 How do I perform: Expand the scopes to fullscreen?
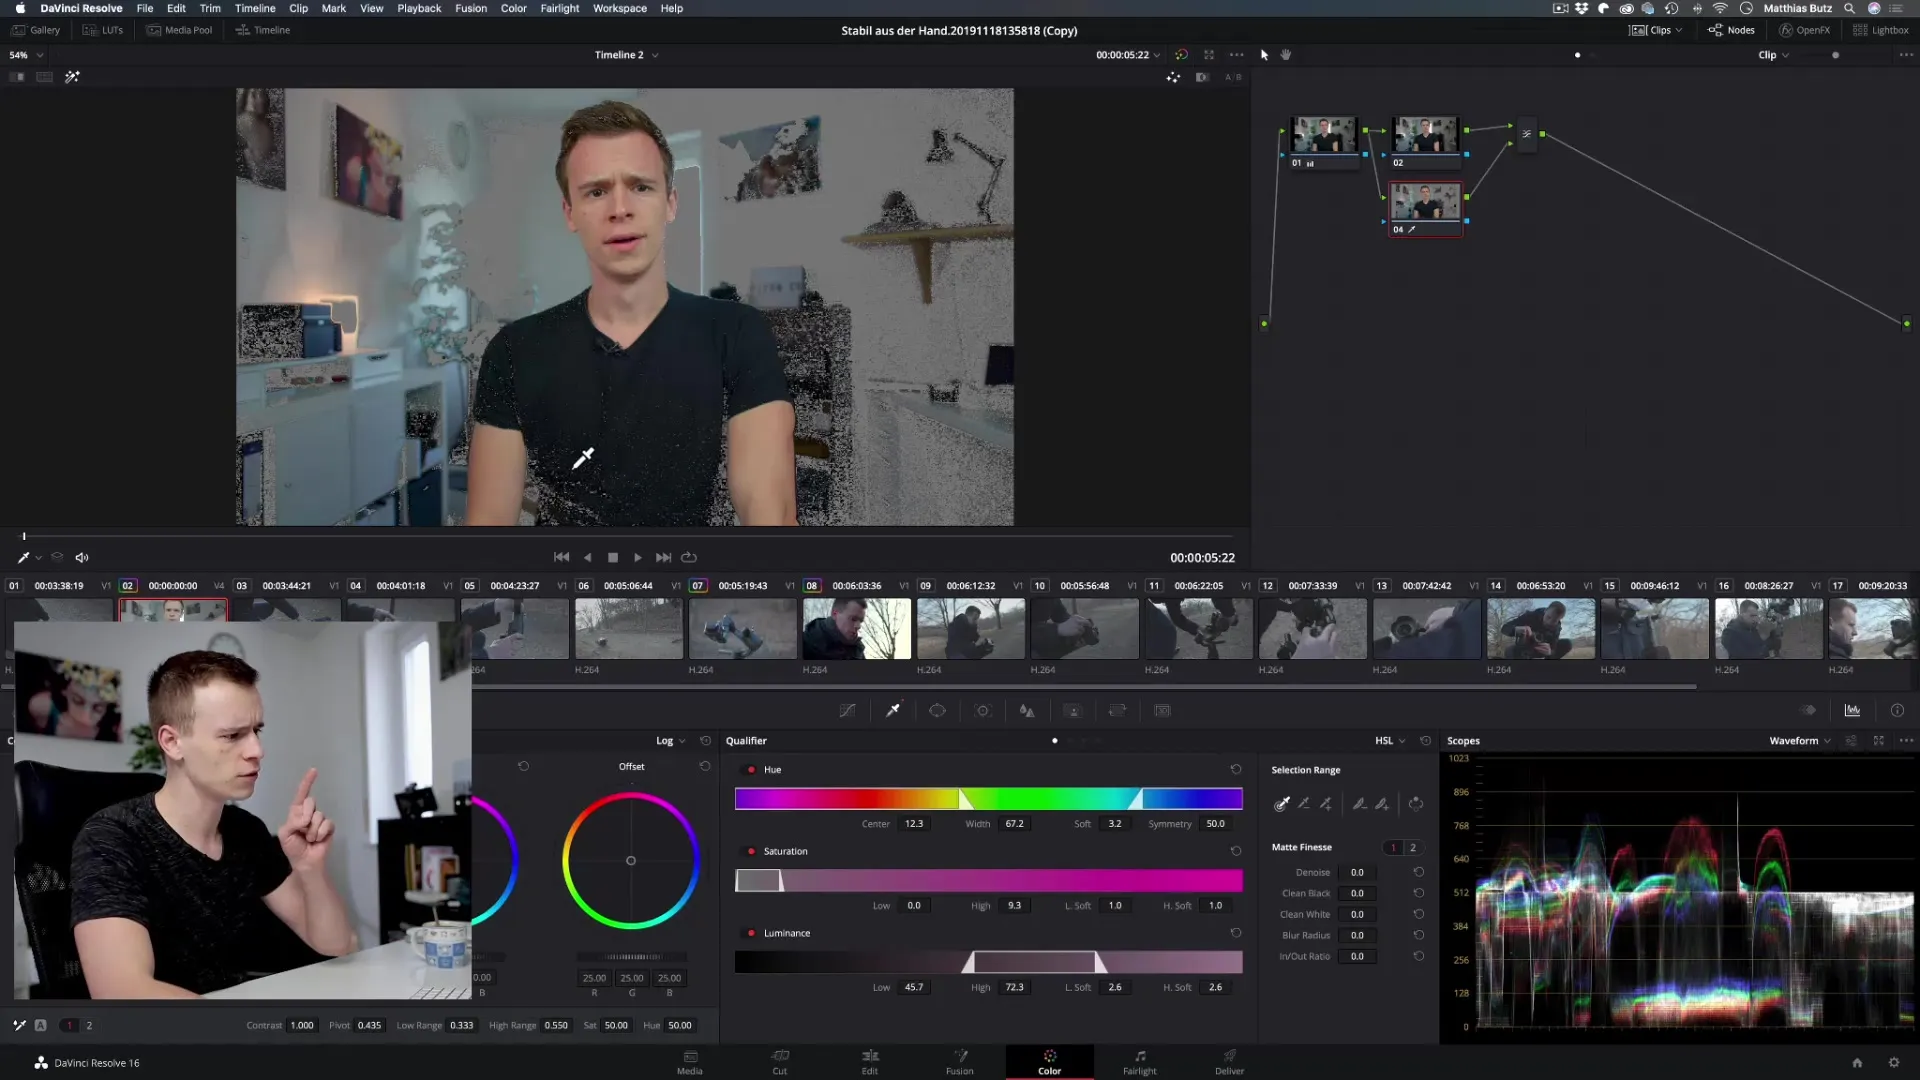(1879, 740)
